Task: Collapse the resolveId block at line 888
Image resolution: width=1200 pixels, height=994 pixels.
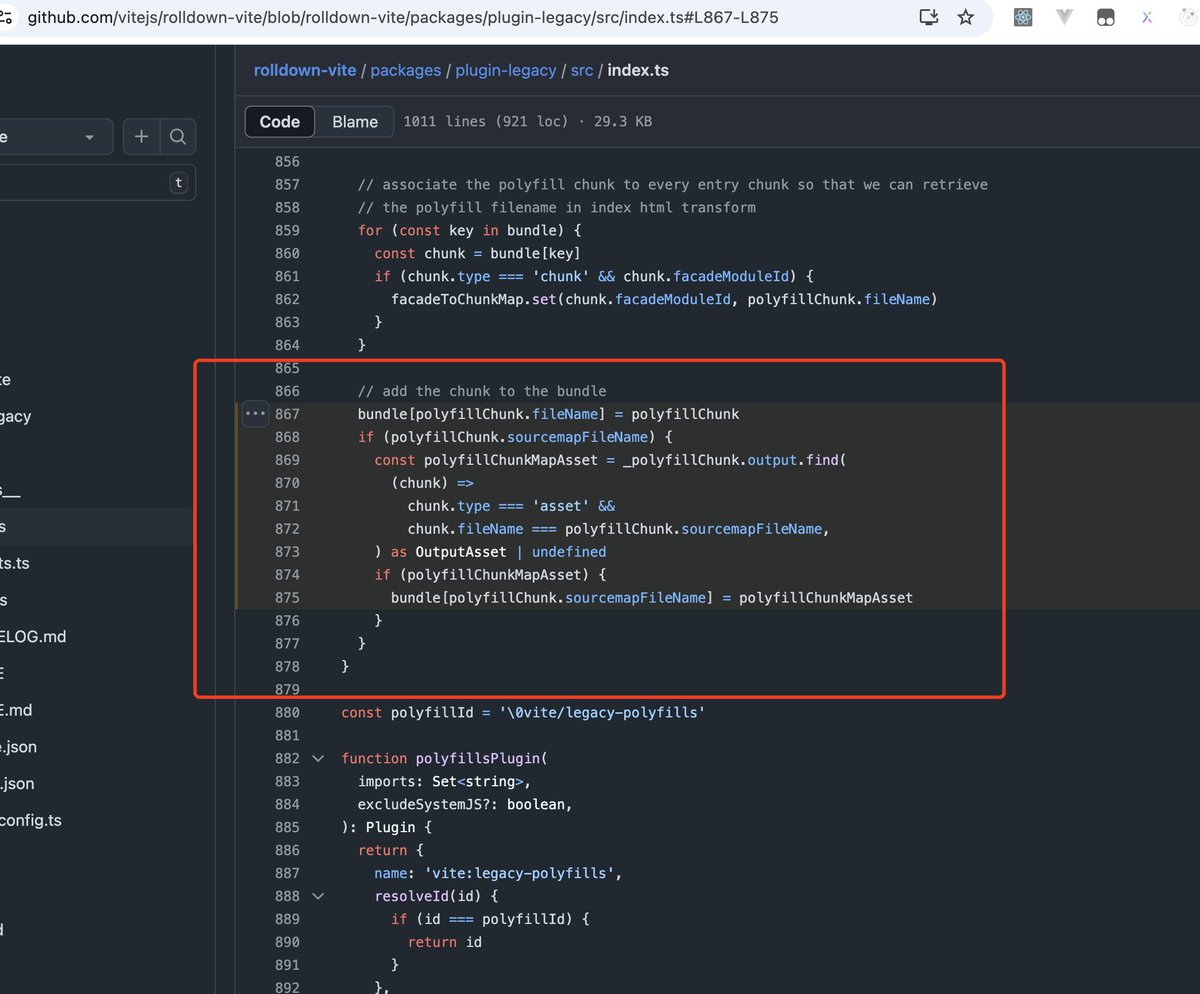Action: tap(318, 896)
